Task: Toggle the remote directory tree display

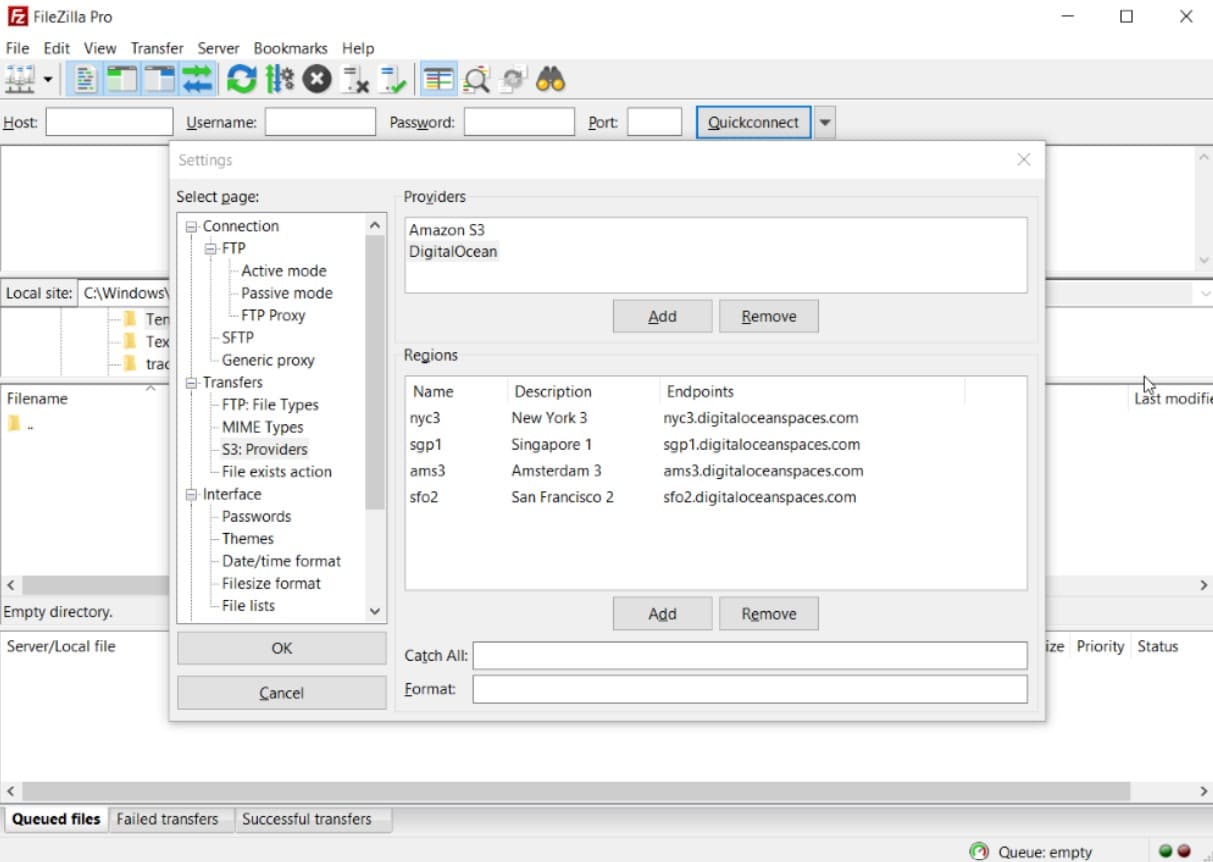Action: point(160,78)
